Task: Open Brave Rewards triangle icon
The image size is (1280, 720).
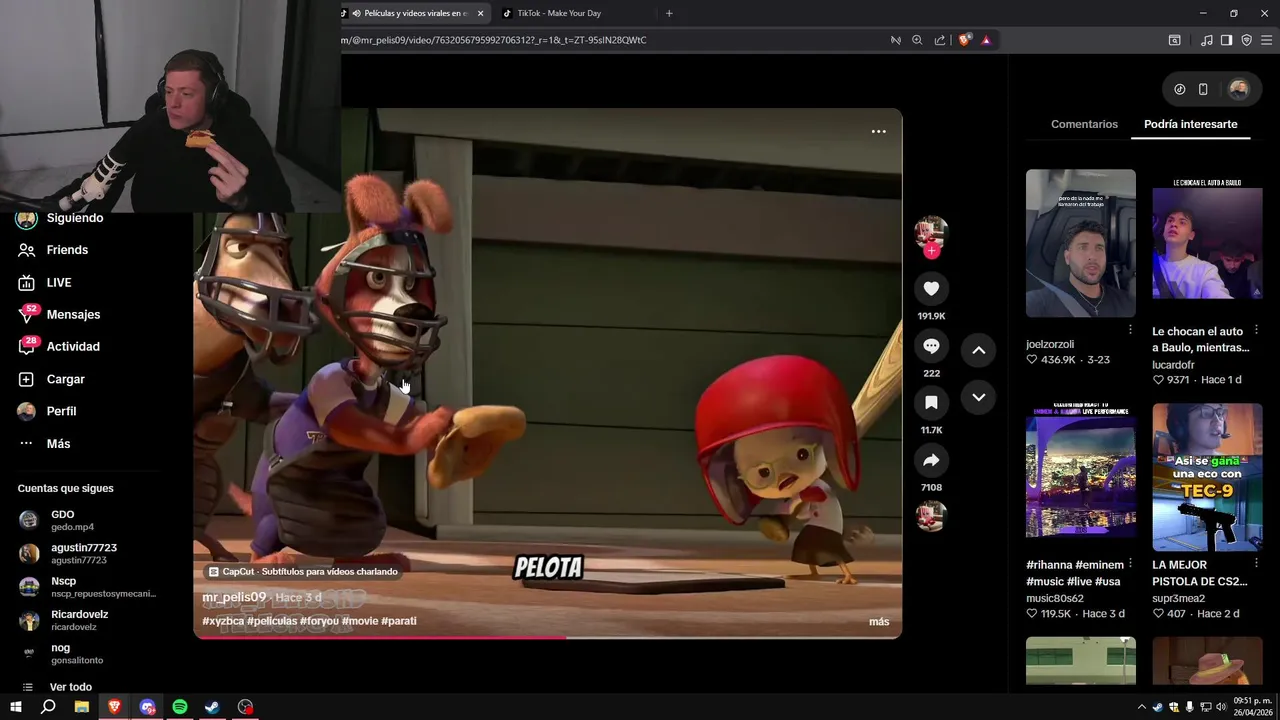Action: 986,40
